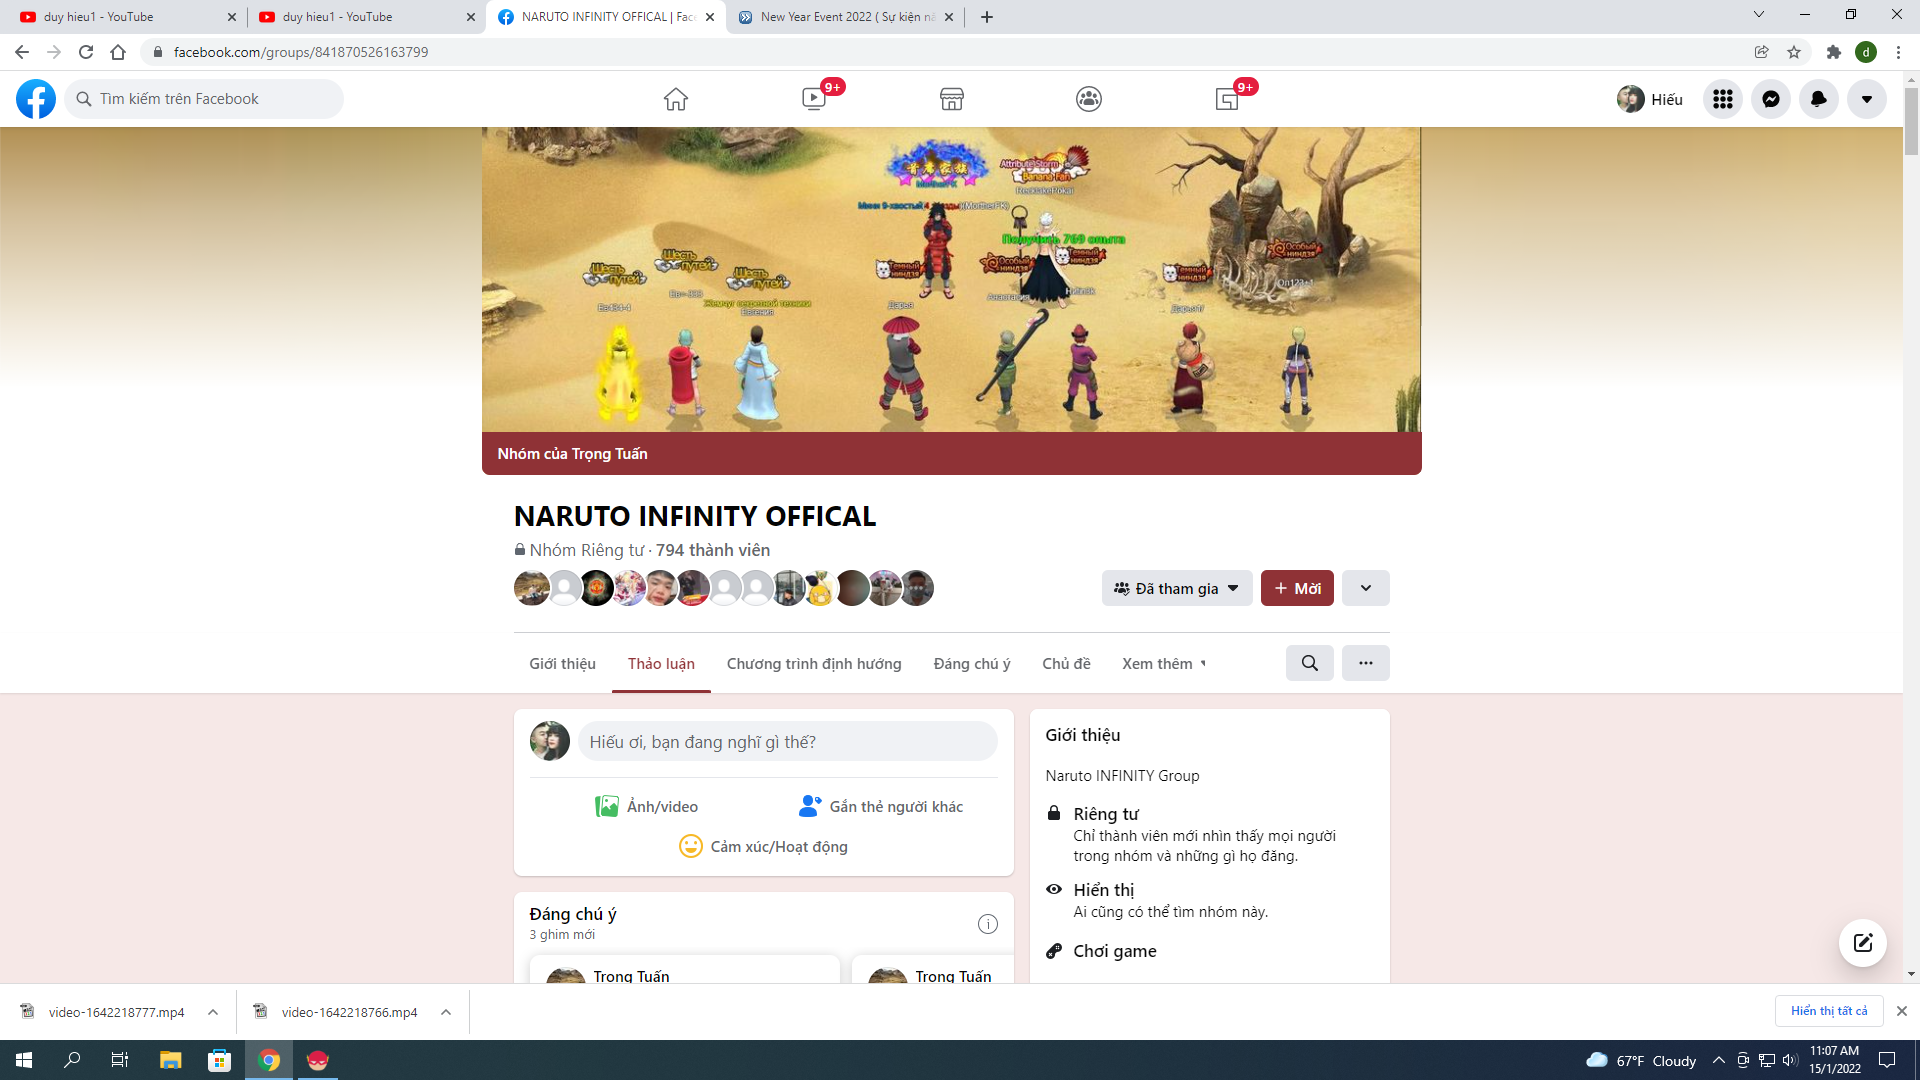Choose Cảm xúc/Hoạt động option
The image size is (1920, 1080).
(x=764, y=846)
